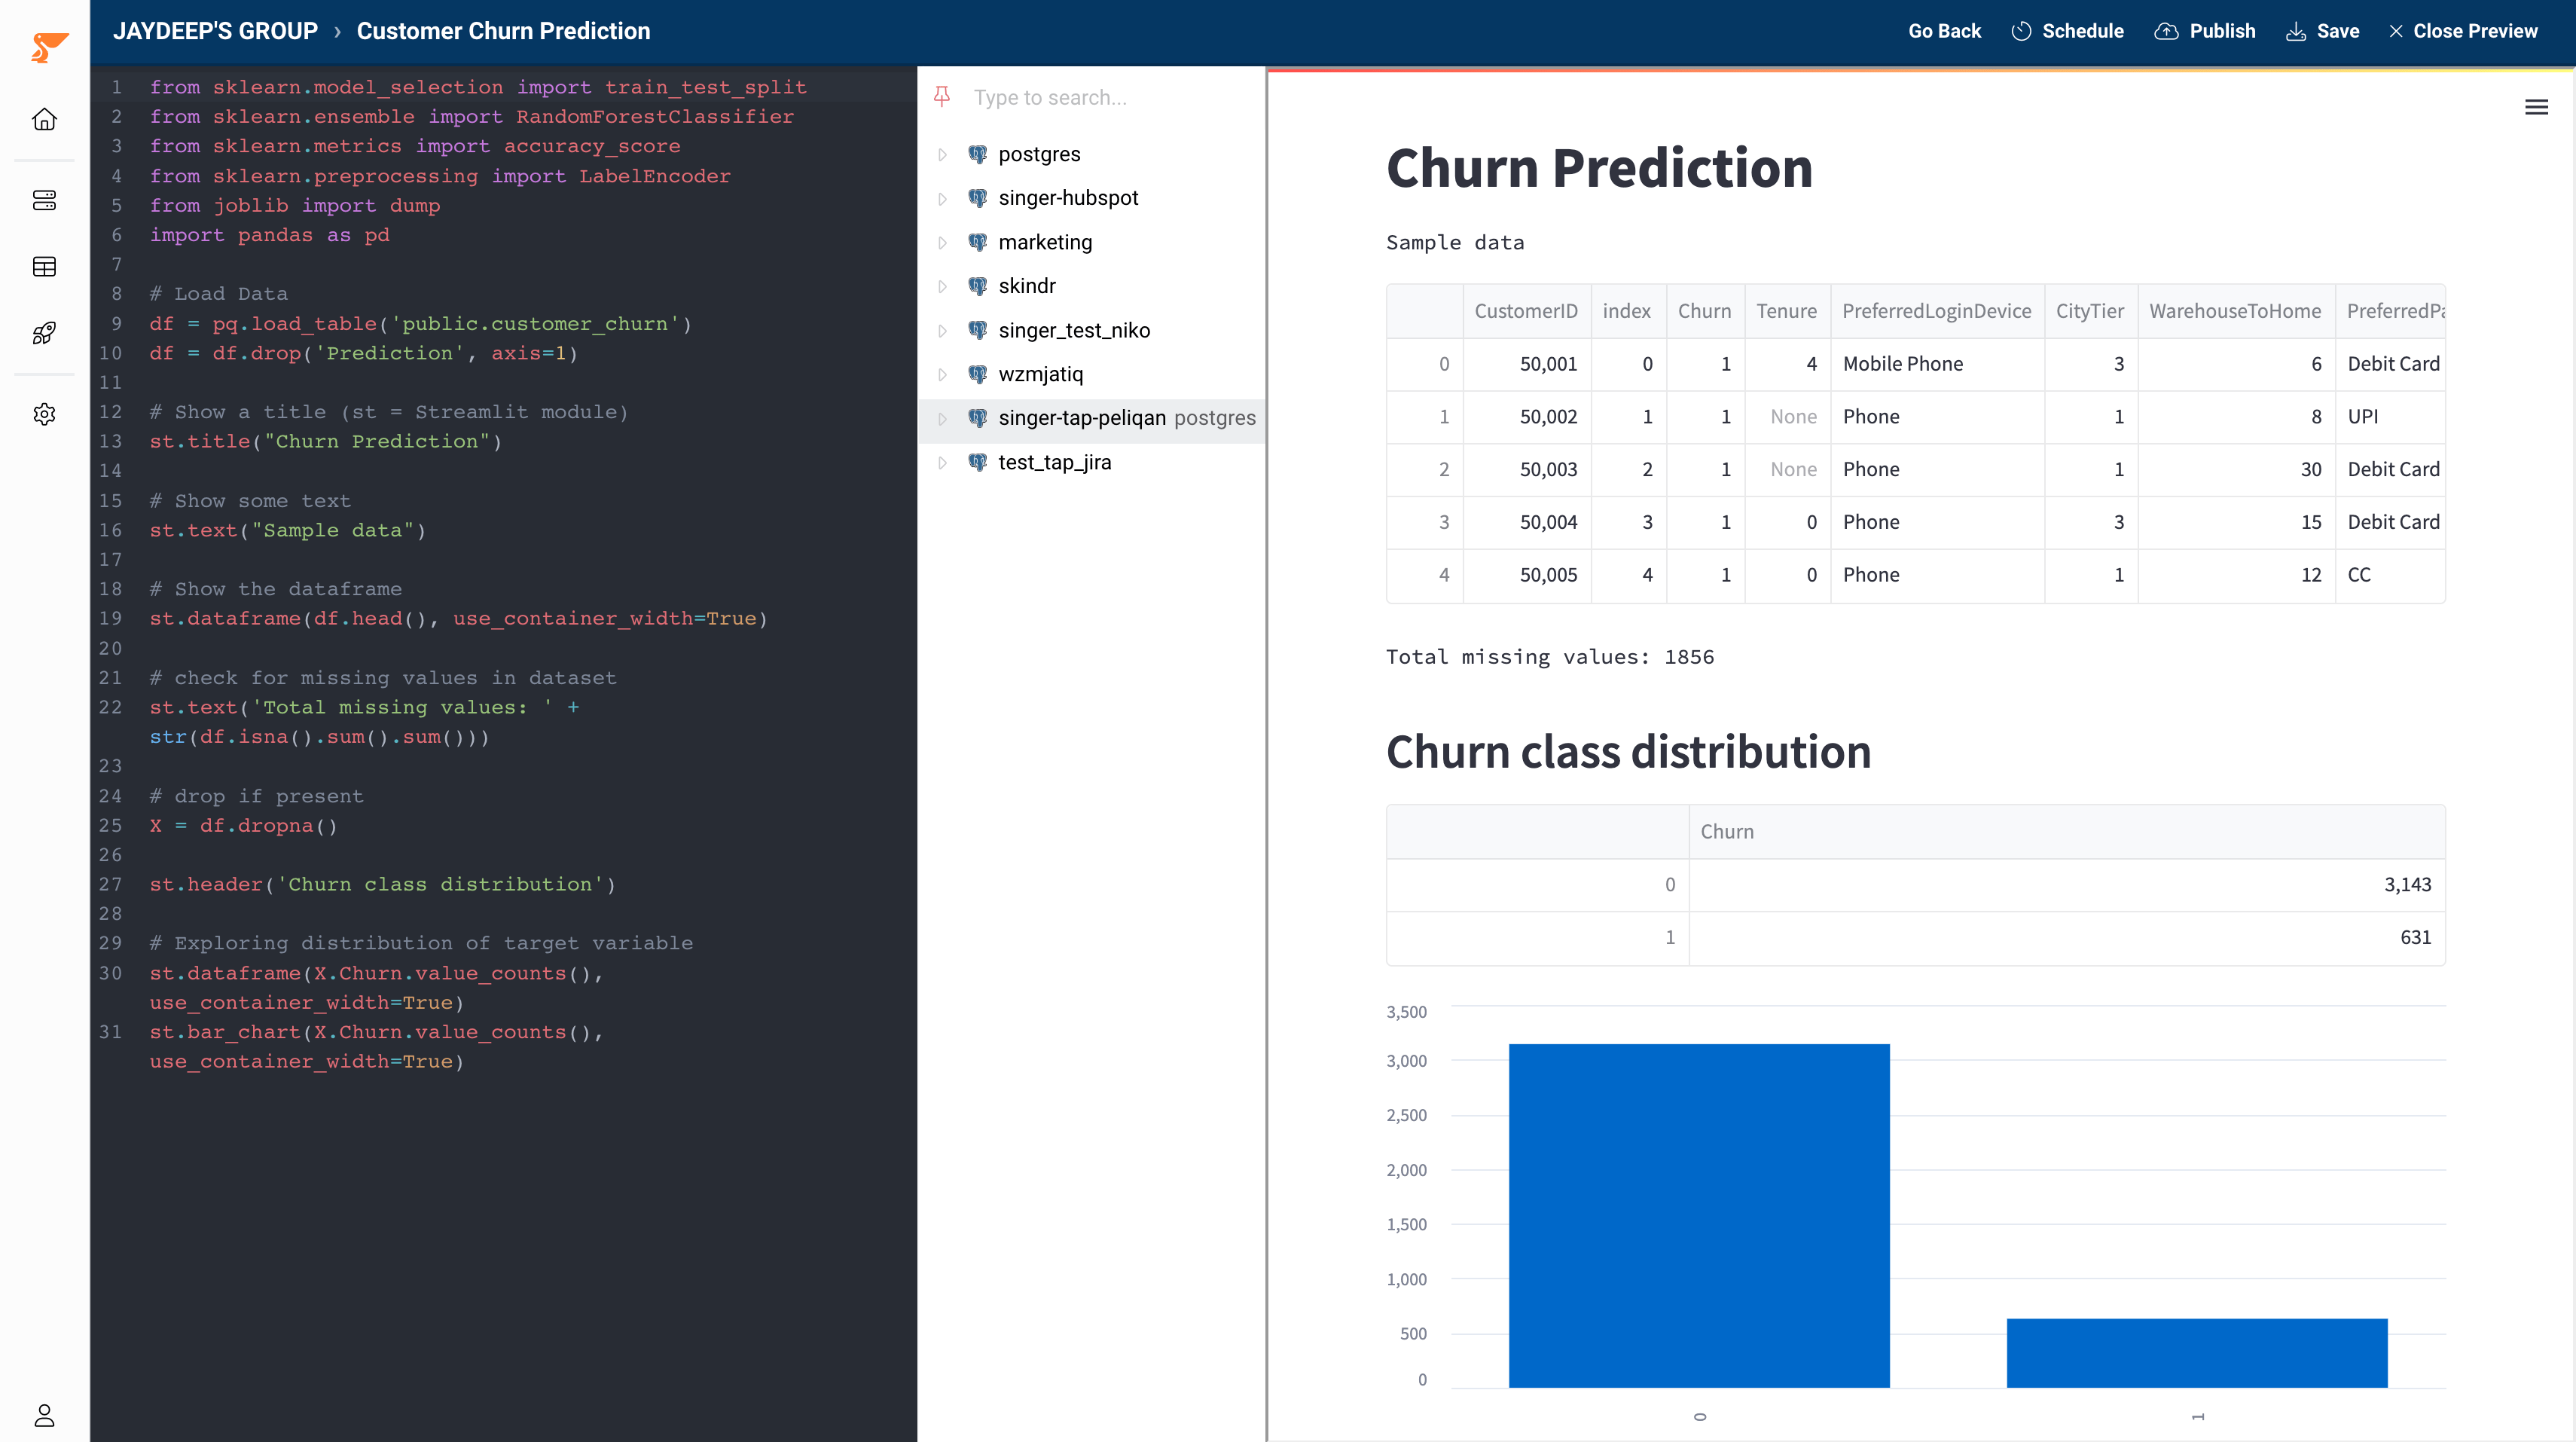Open the Home icon in sidebar
Image resolution: width=2576 pixels, height=1442 pixels.
44,119
